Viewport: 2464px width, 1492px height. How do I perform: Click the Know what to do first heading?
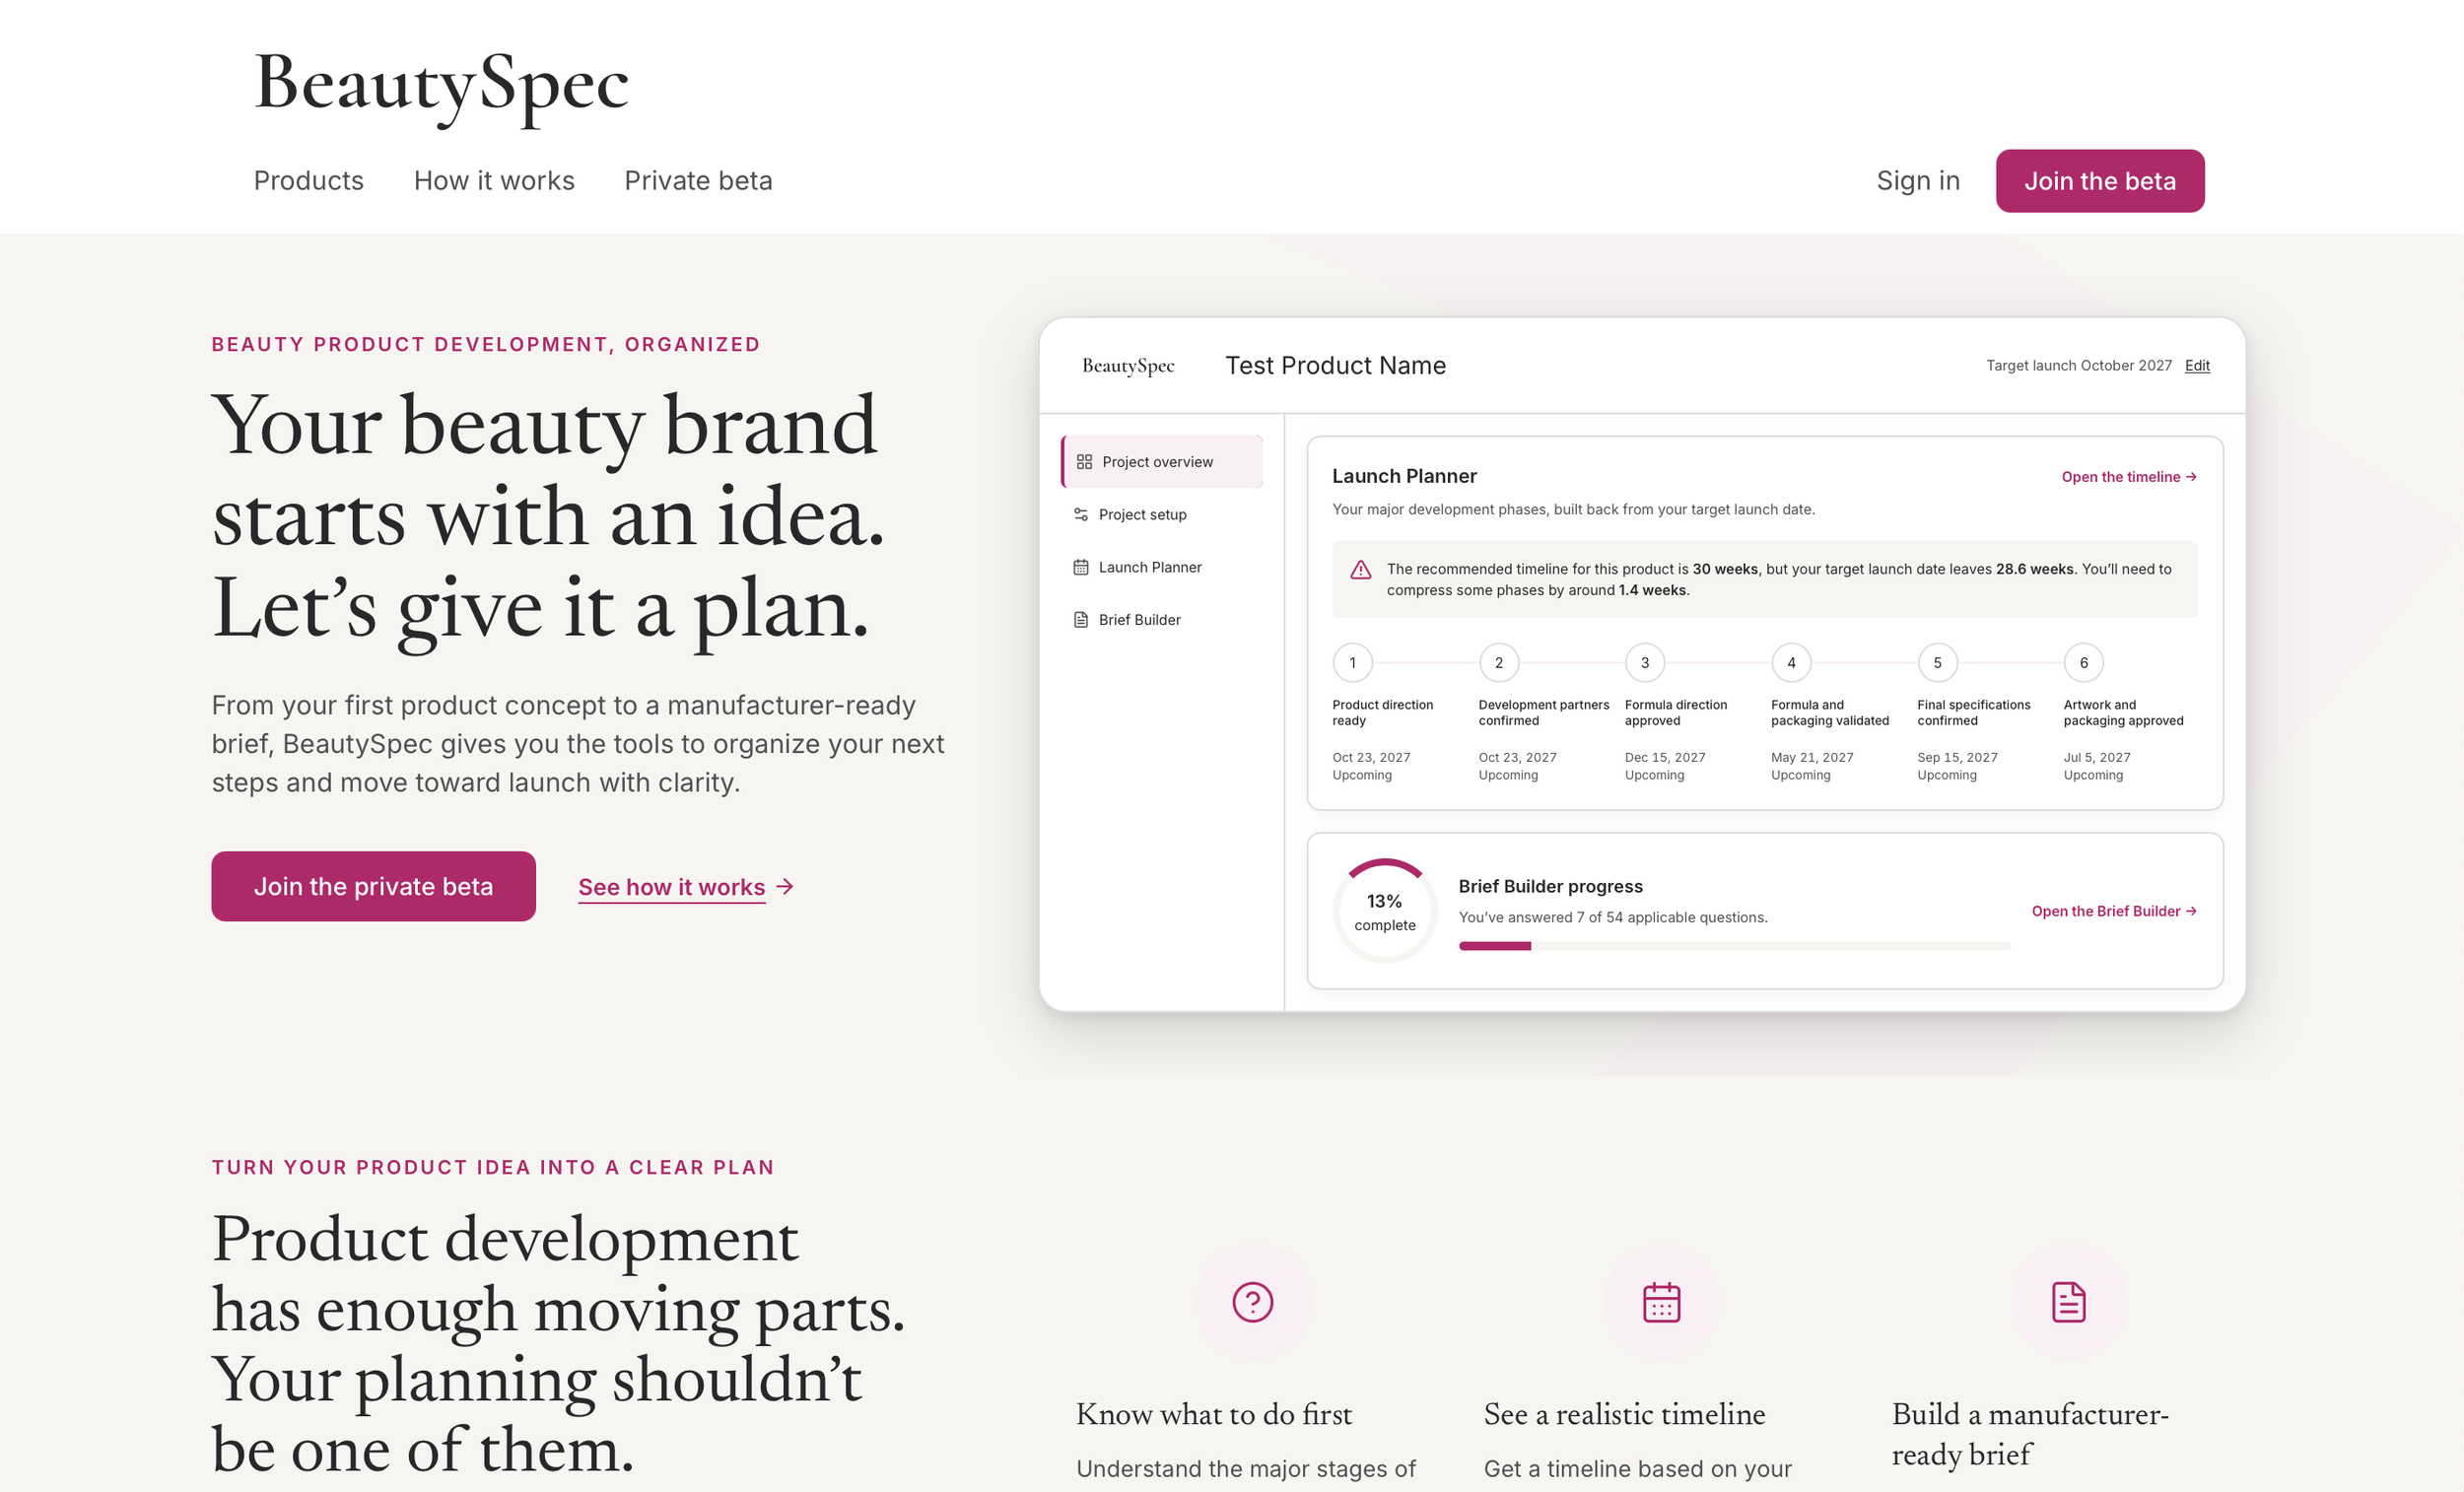1213,1414
